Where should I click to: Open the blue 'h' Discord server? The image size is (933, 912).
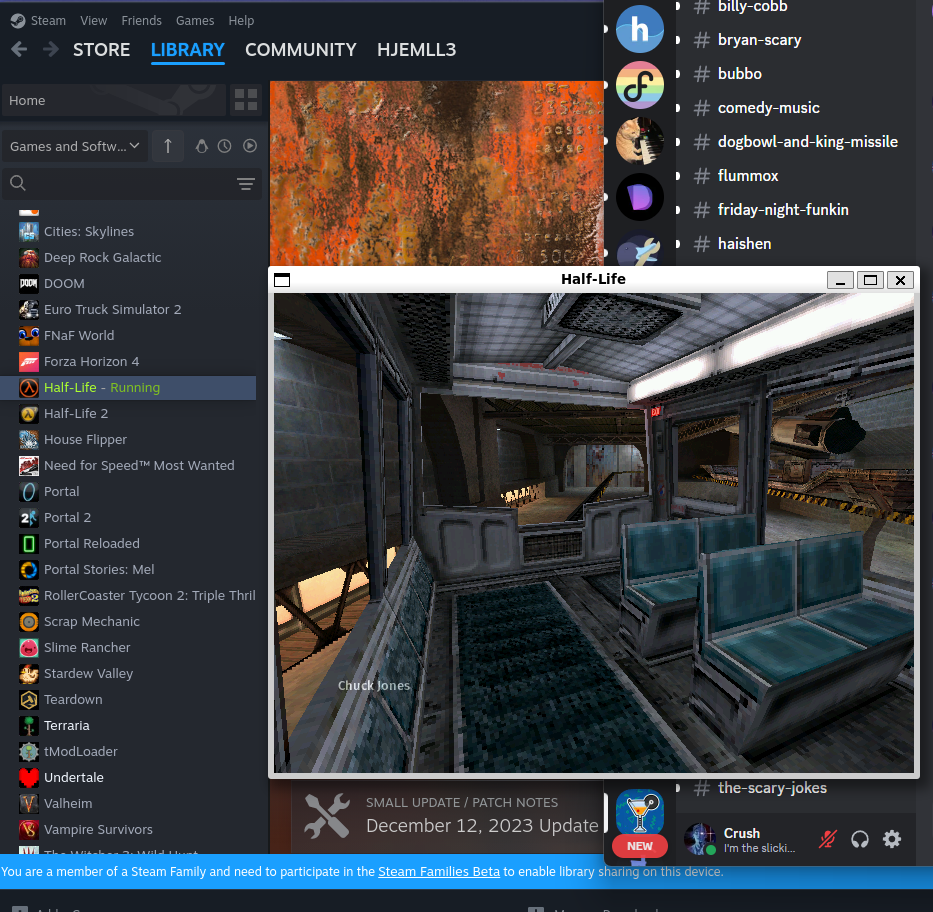[640, 29]
